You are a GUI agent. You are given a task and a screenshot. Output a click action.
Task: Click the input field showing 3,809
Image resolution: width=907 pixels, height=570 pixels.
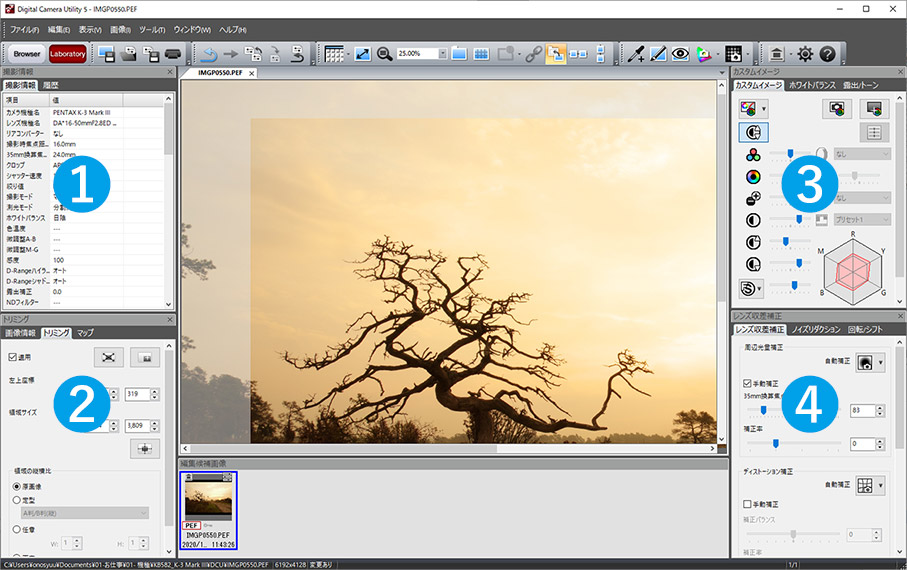pyautogui.click(x=137, y=425)
